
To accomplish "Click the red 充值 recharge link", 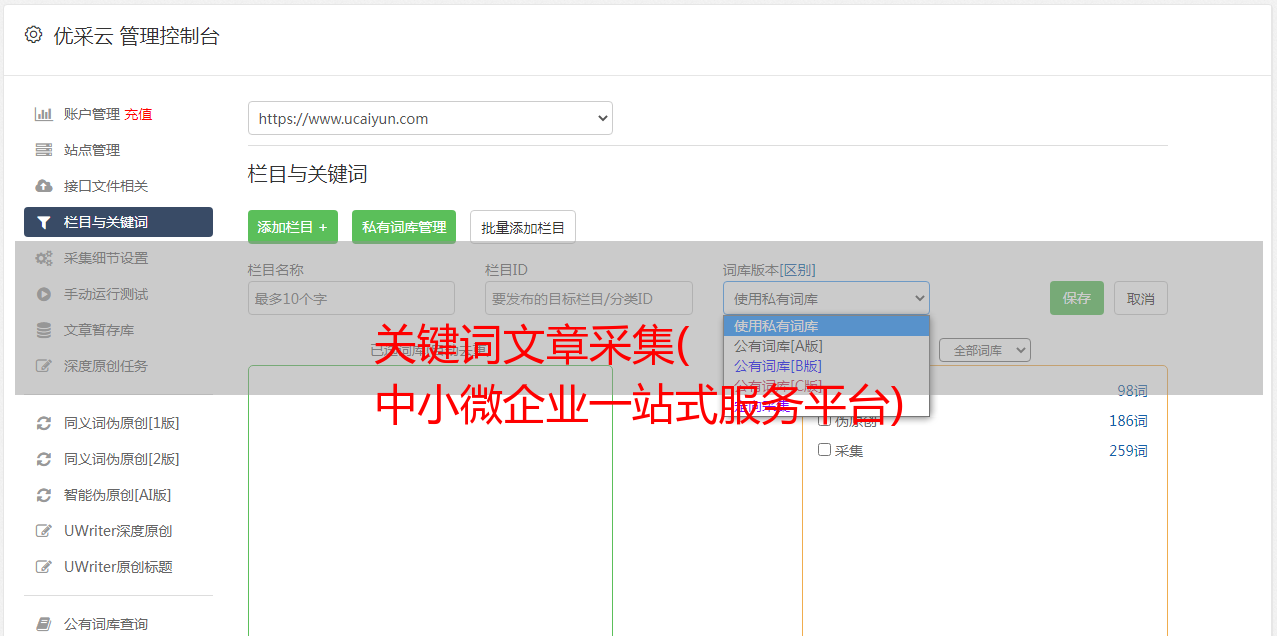I will click(138, 114).
